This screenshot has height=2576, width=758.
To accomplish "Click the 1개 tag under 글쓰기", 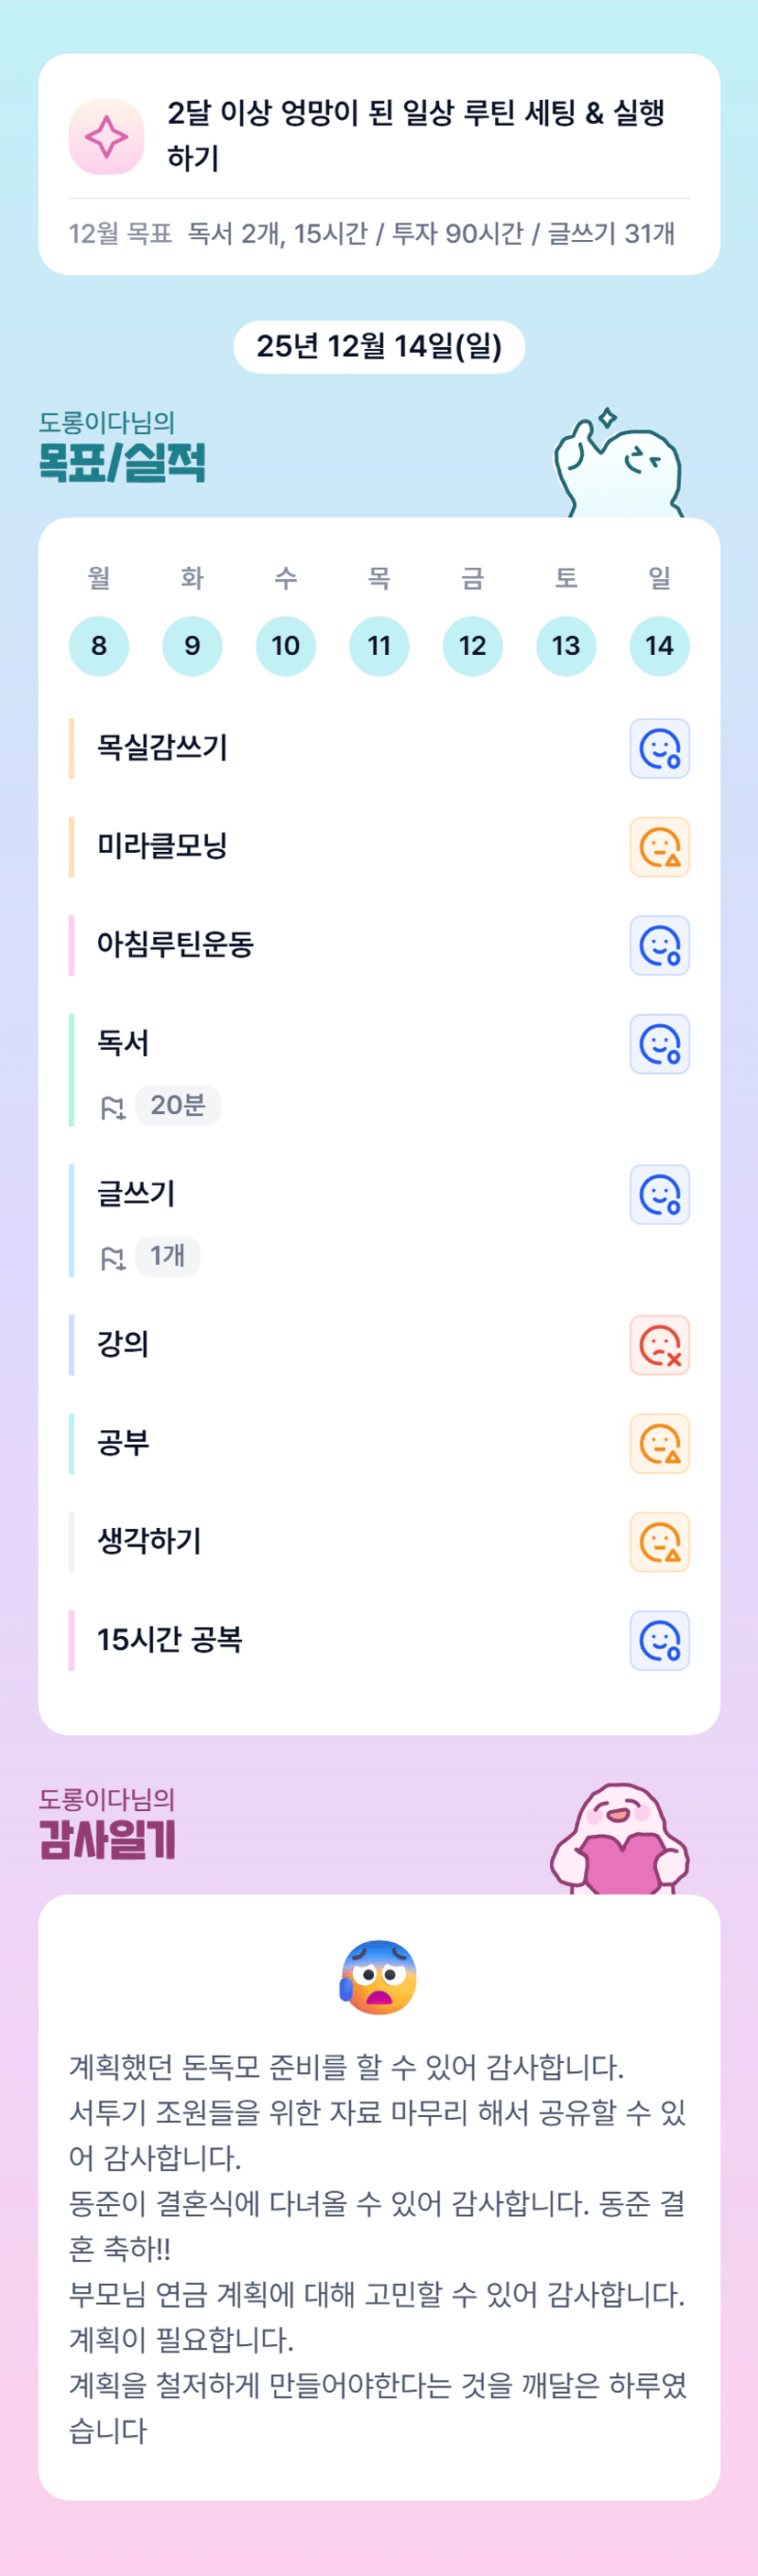I will pyautogui.click(x=167, y=1256).
